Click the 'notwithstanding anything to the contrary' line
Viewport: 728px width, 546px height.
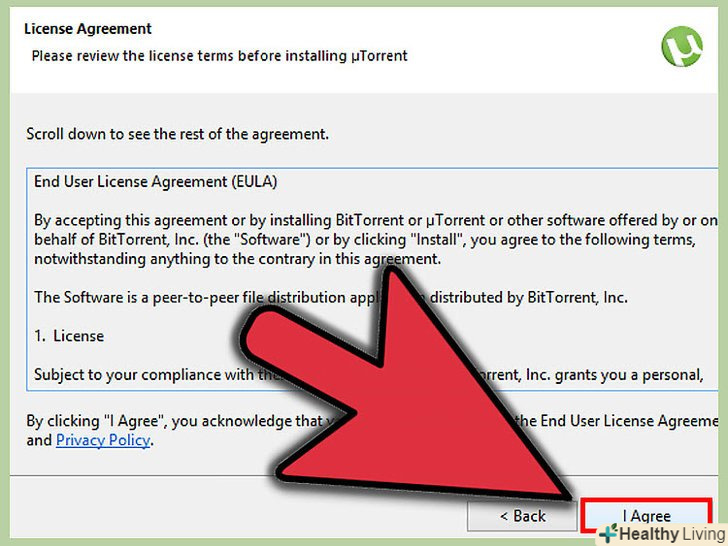coord(237,259)
